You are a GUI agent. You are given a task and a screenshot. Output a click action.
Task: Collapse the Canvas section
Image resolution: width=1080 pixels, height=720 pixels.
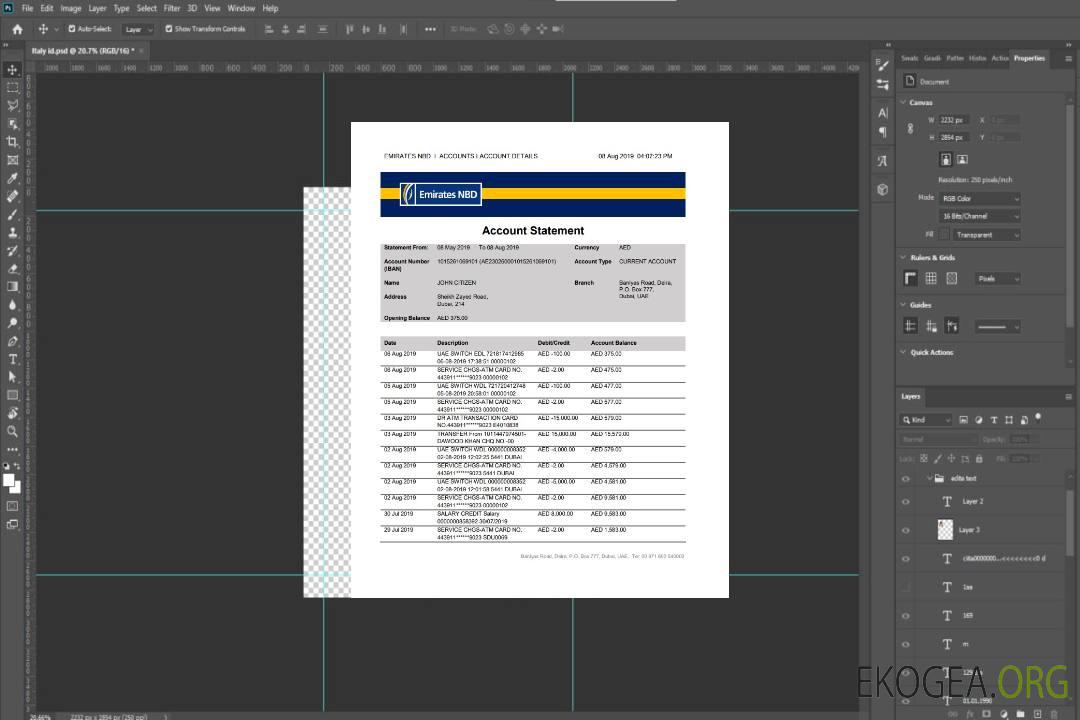(904, 102)
